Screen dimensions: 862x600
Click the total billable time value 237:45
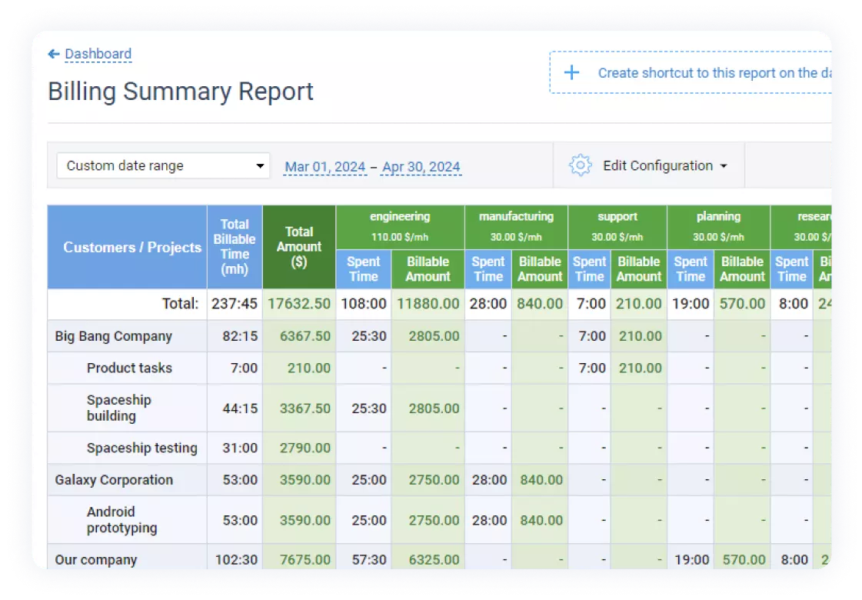pos(237,303)
